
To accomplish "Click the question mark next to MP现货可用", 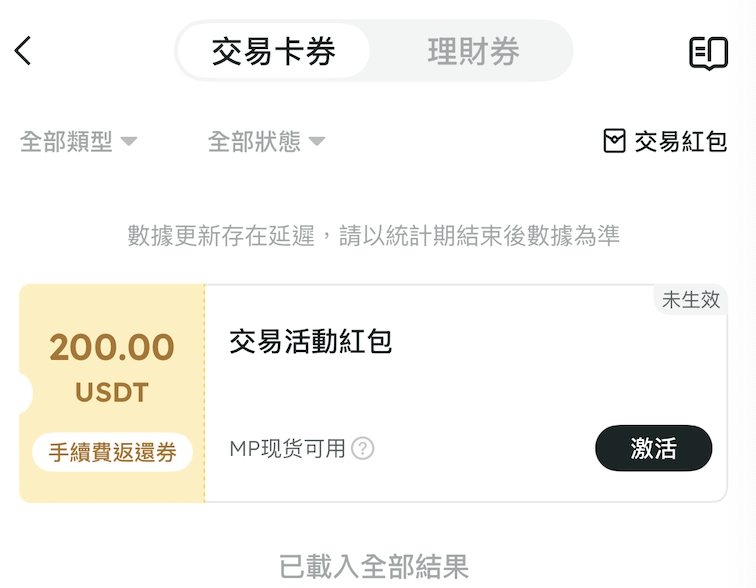I will click(x=363, y=449).
